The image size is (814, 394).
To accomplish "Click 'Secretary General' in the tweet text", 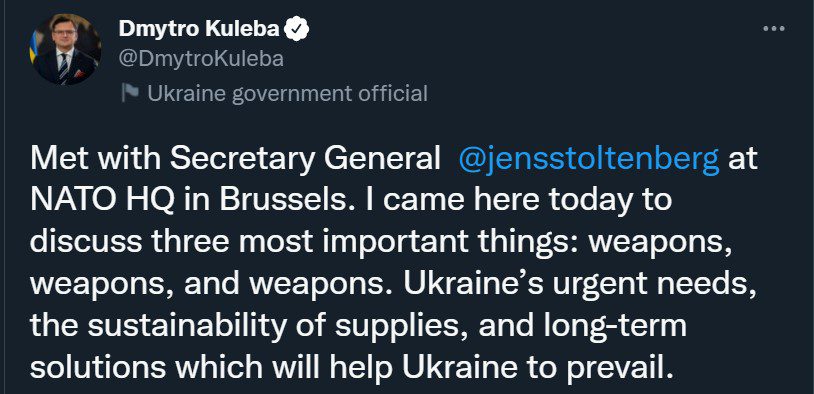I will (305, 160).
